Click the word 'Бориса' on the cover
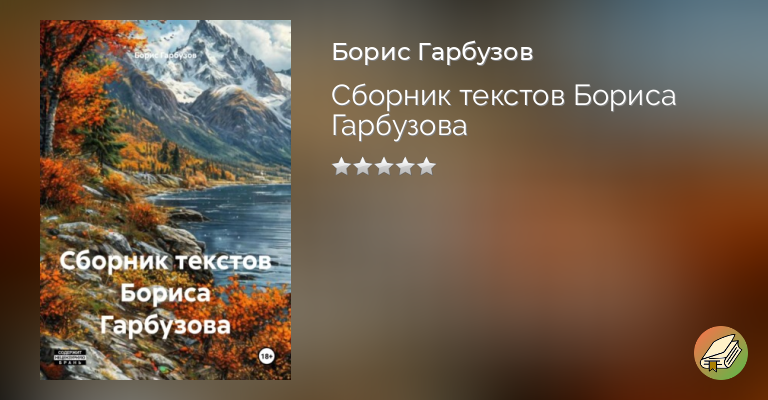 click(166, 293)
